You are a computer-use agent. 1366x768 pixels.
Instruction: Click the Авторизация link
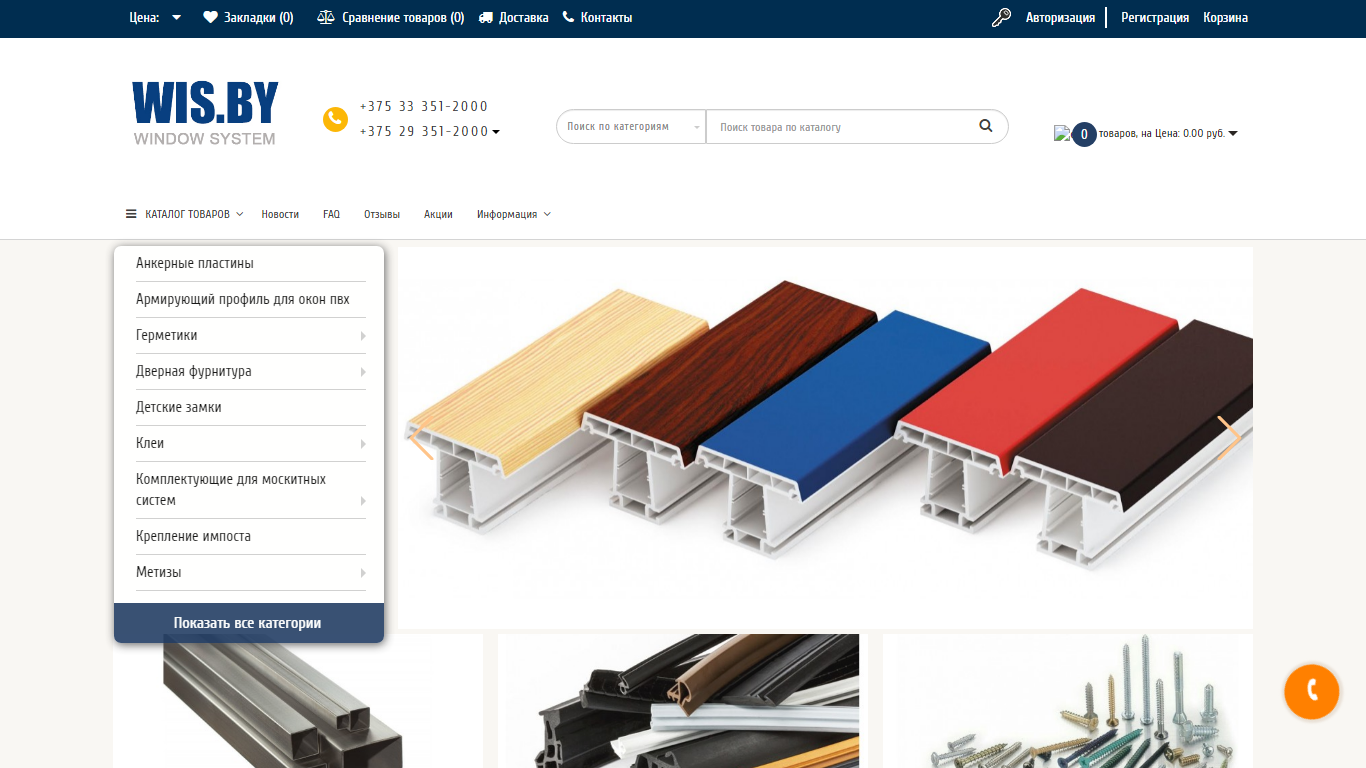[1060, 17]
